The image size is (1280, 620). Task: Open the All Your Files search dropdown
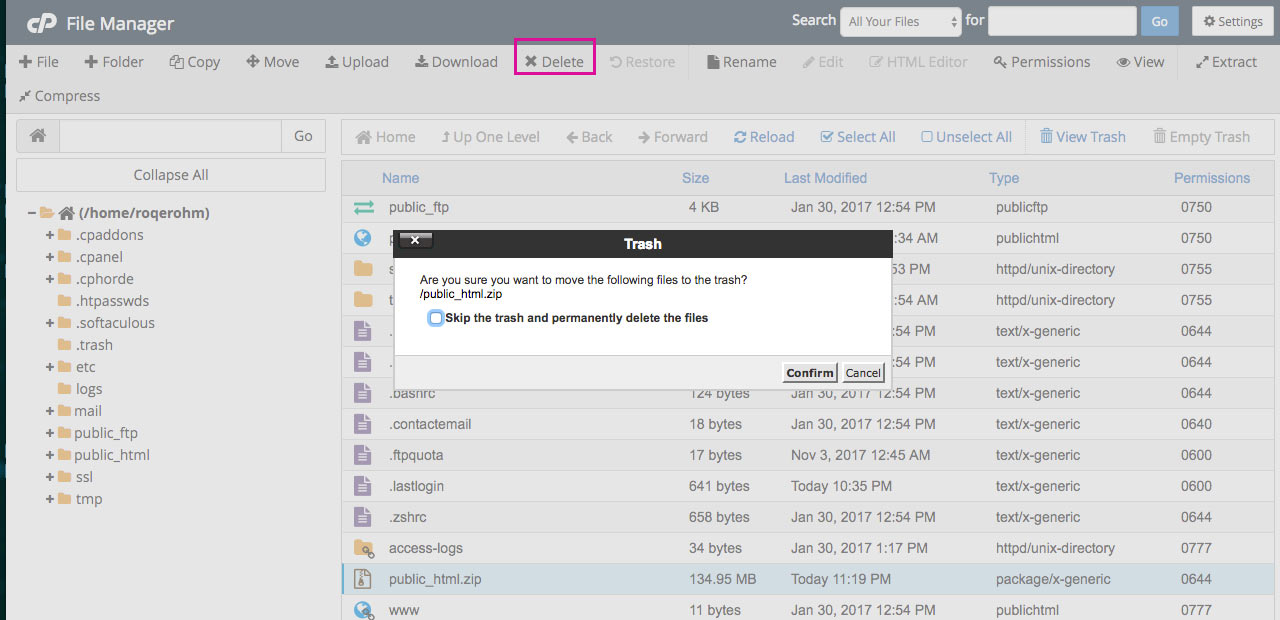click(902, 21)
